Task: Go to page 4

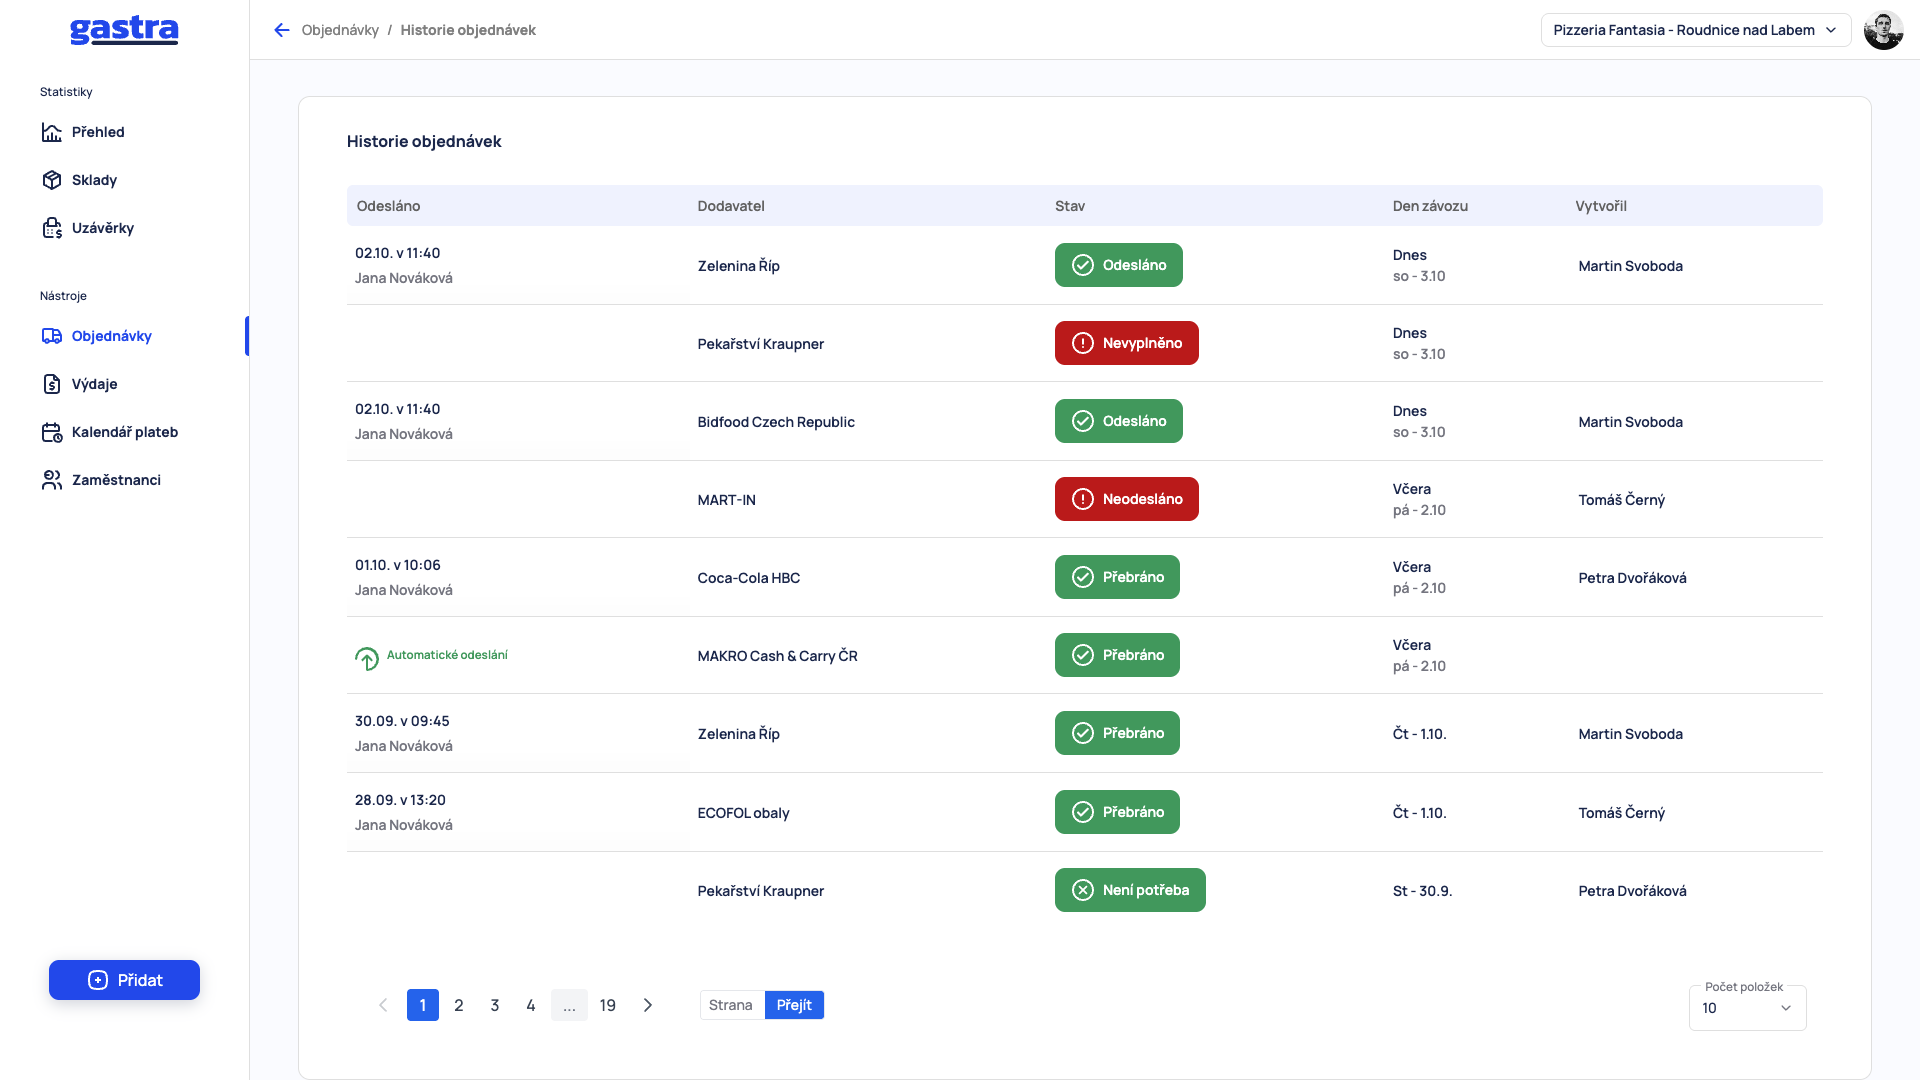Action: pyautogui.click(x=531, y=1005)
